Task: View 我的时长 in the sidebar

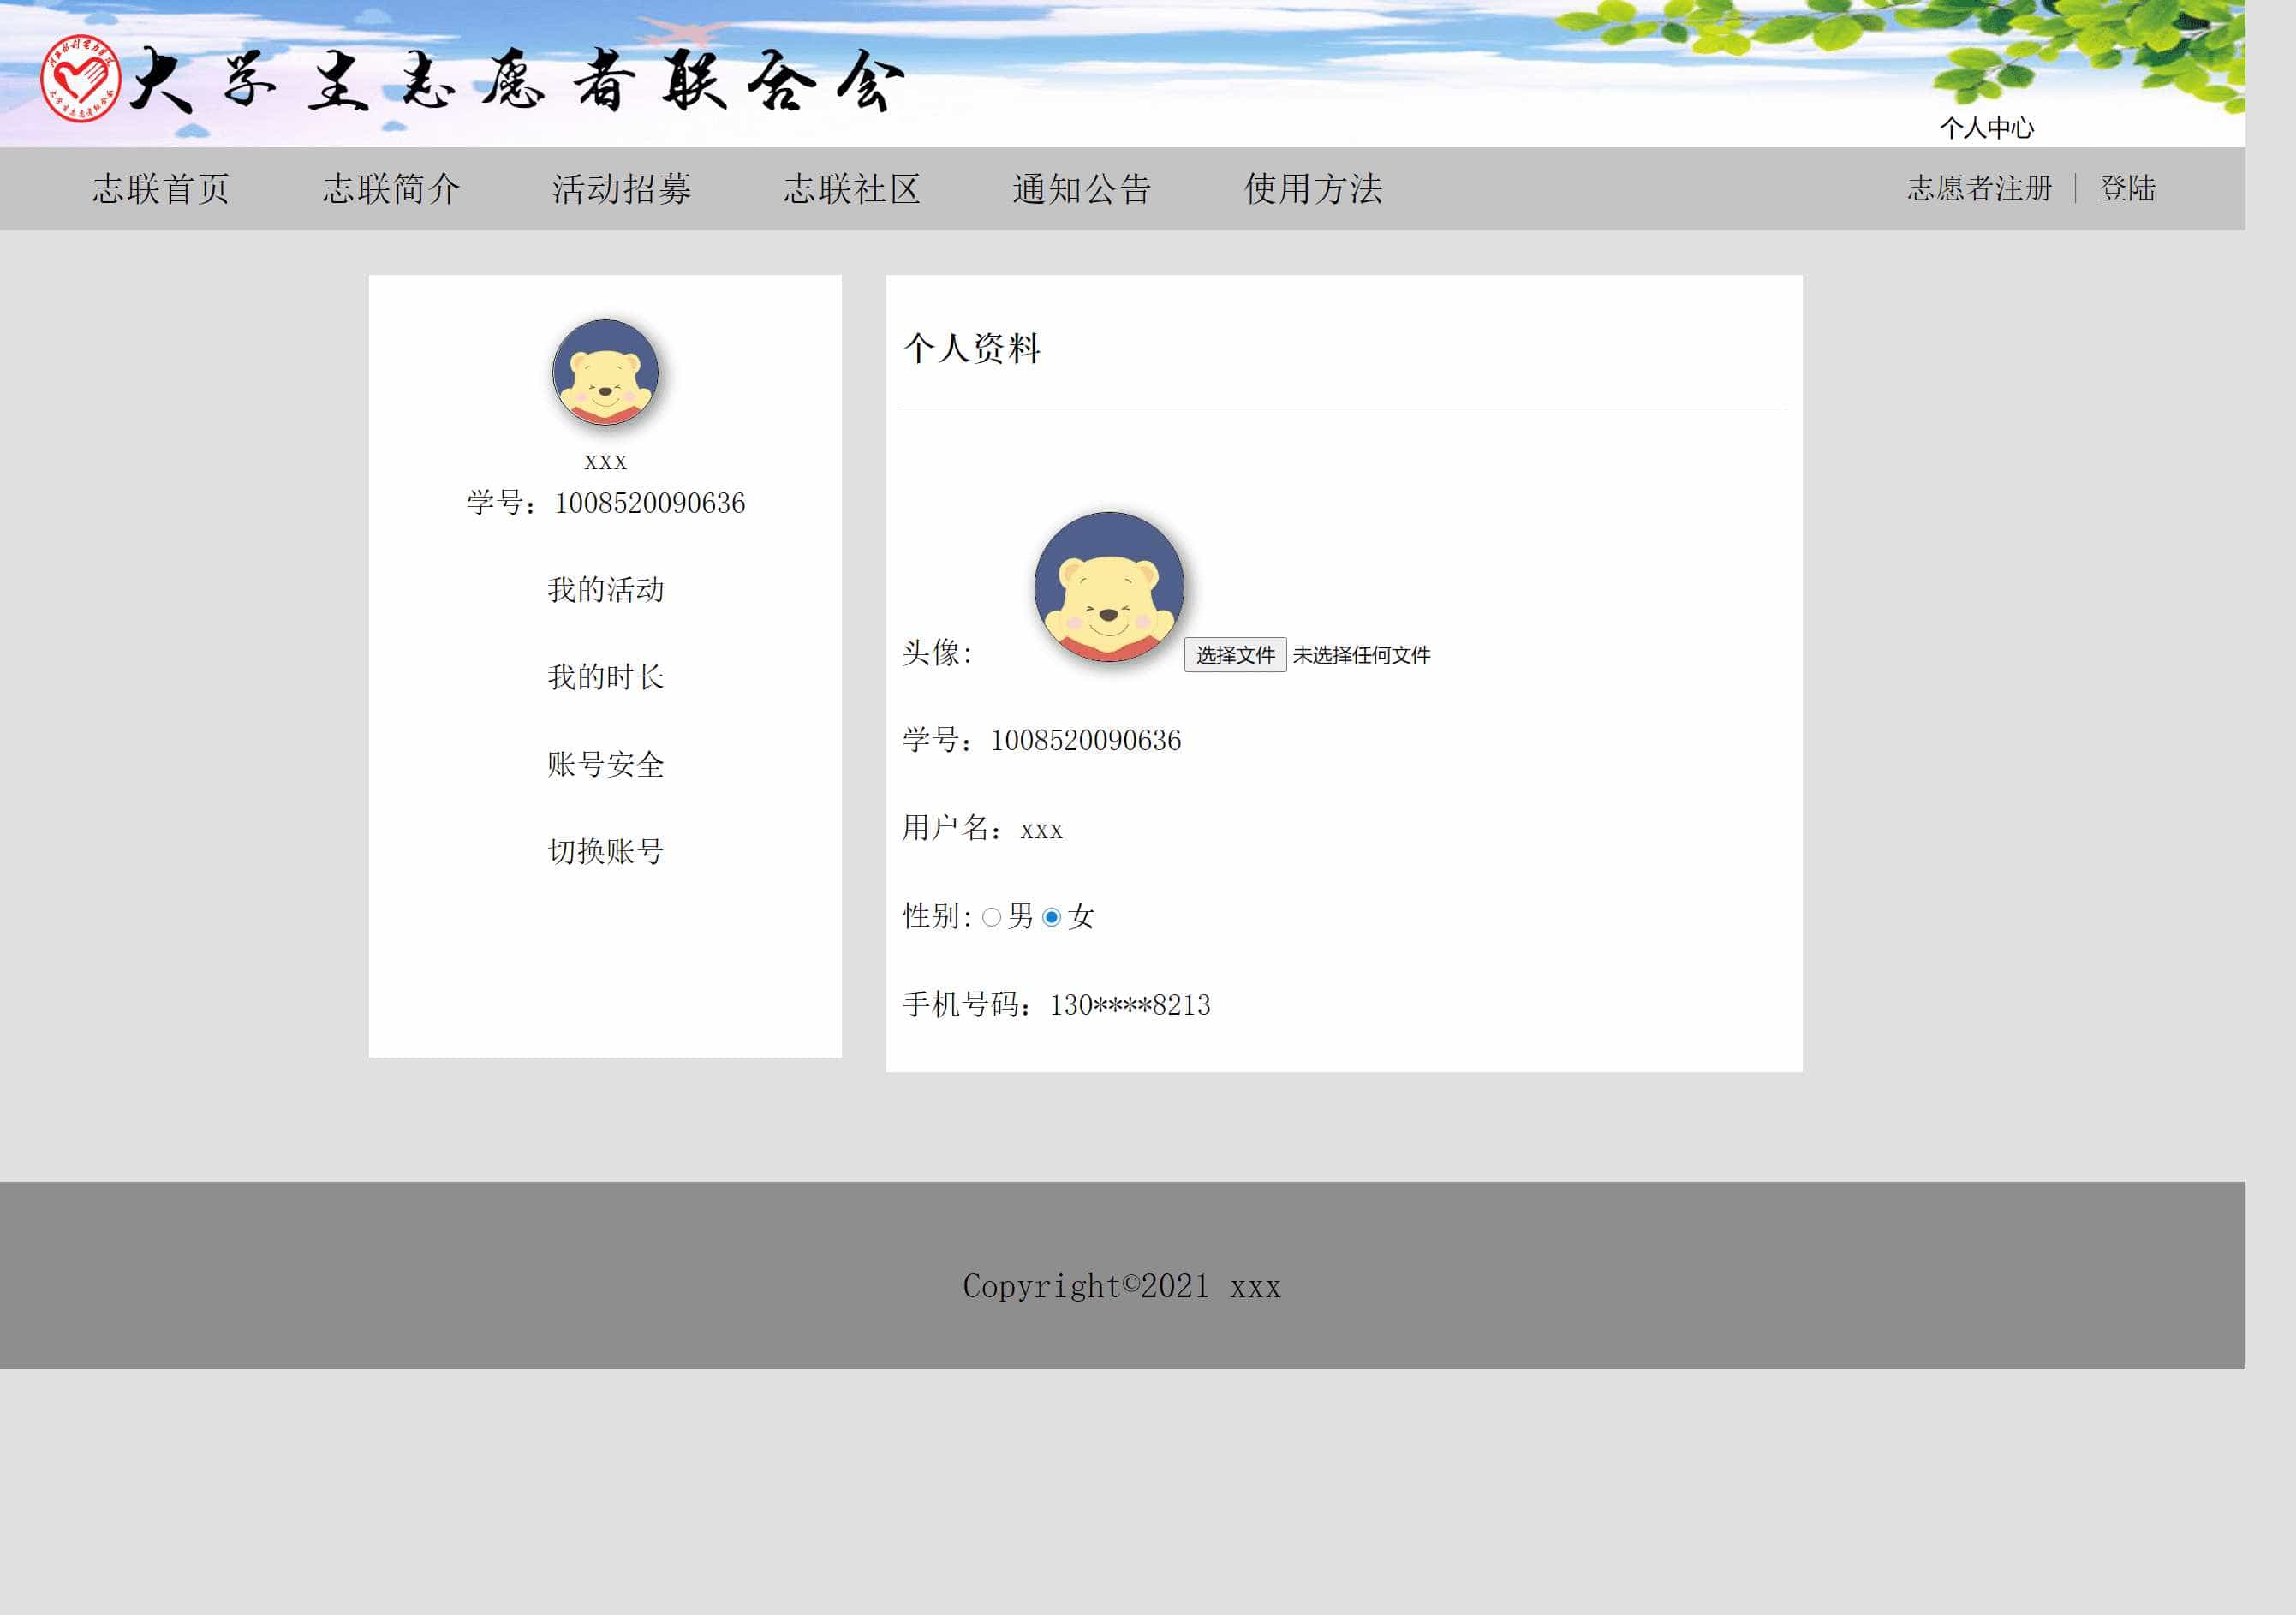Action: 605,677
